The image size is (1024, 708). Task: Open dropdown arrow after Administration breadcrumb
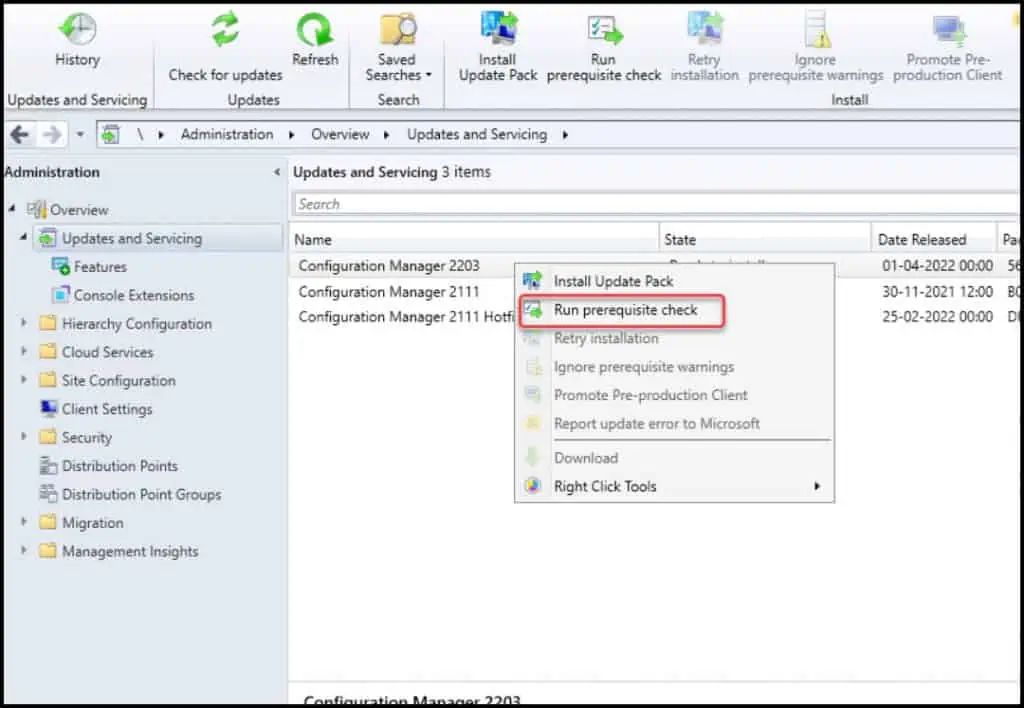click(291, 135)
